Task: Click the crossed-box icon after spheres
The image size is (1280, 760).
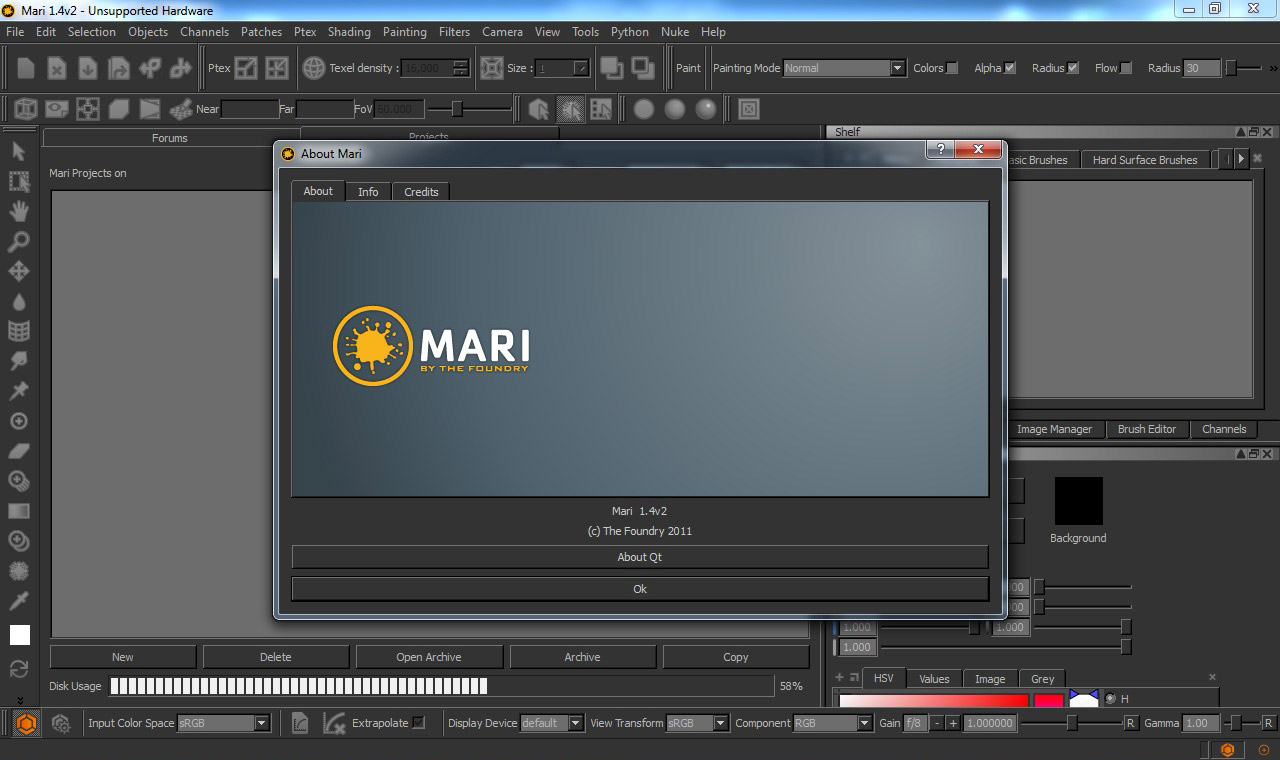Action: [749, 108]
